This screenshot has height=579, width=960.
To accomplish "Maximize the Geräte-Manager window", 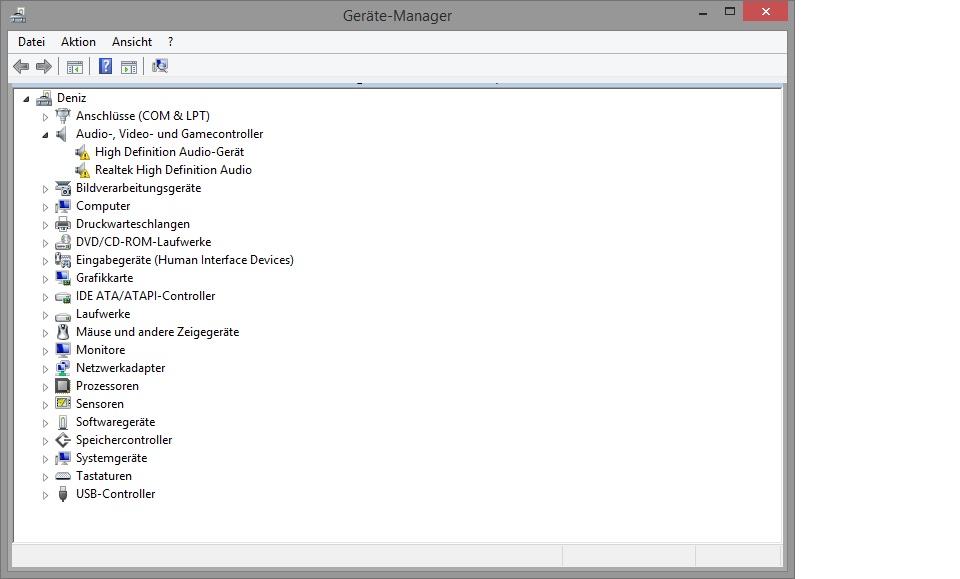I will (730, 12).
